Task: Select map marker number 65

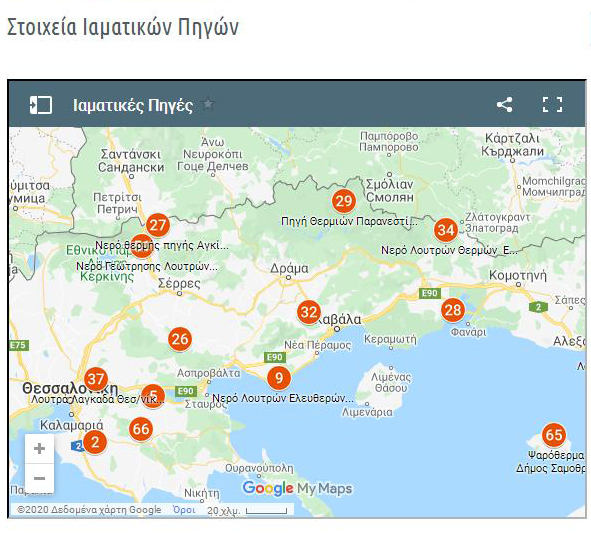Action: pyautogui.click(x=554, y=435)
